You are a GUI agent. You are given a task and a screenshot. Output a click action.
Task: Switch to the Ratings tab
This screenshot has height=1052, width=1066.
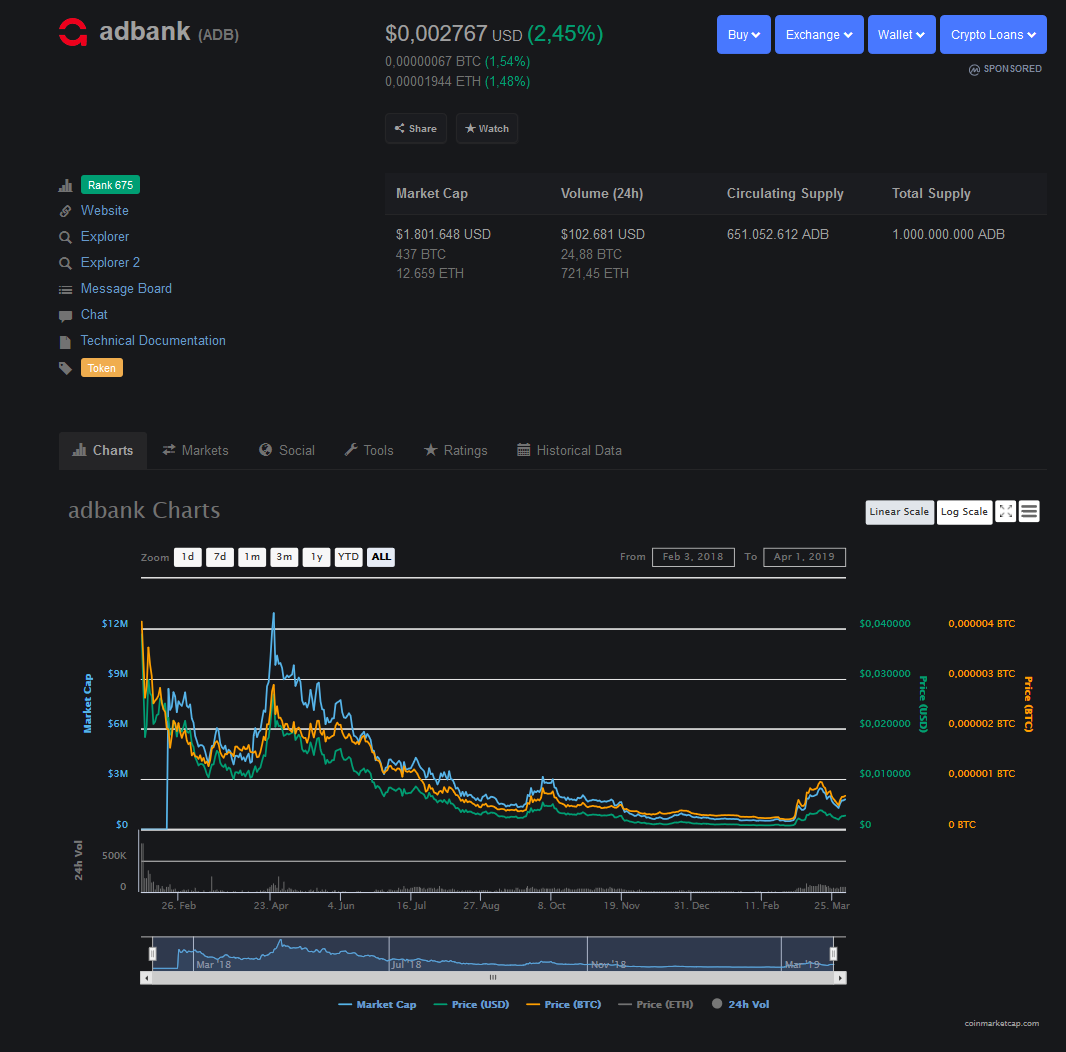[455, 450]
